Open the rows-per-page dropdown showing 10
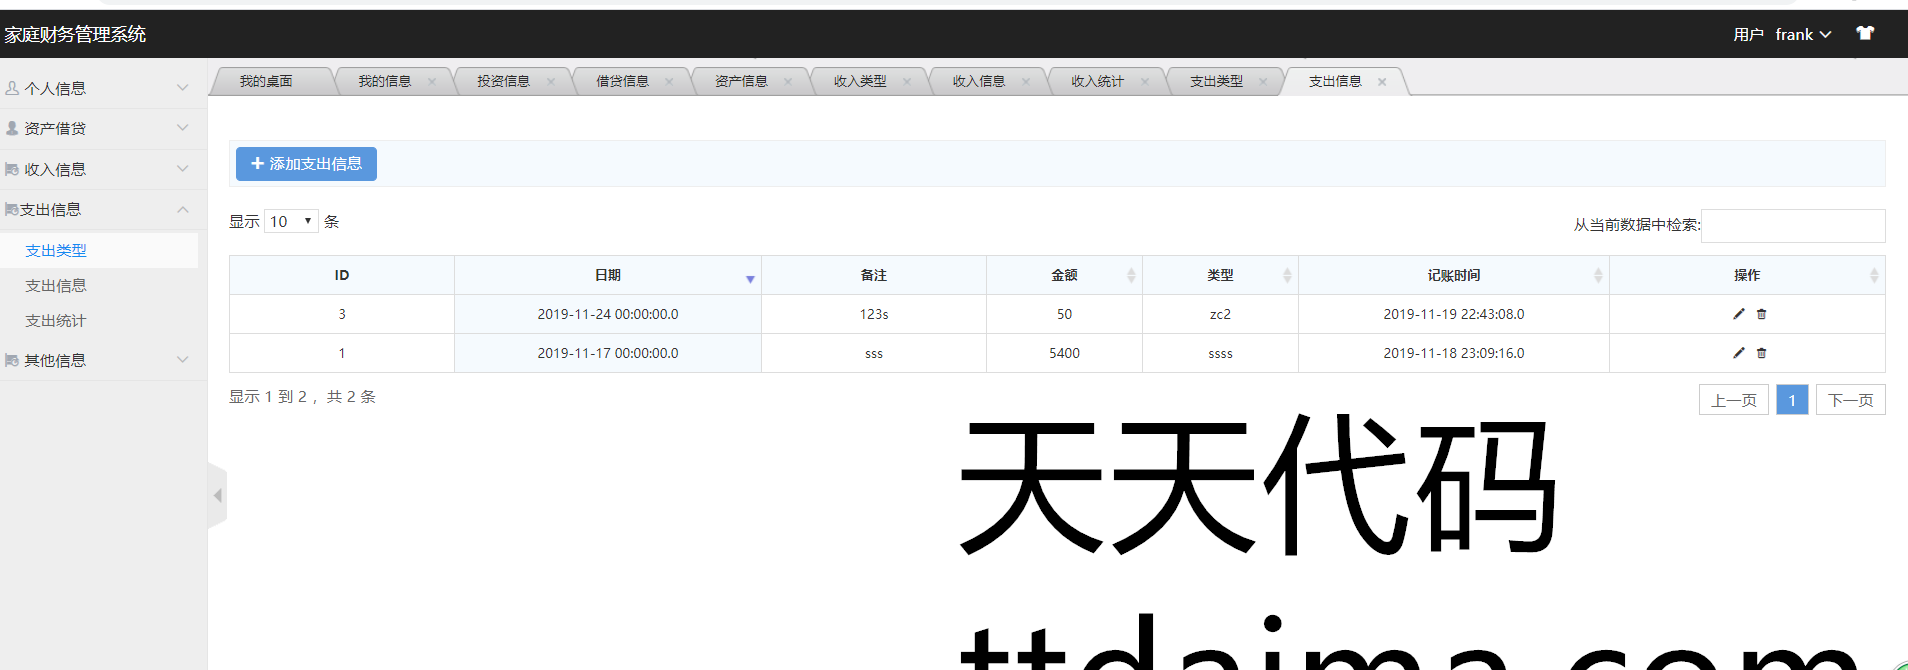Image resolution: width=1908 pixels, height=670 pixels. click(291, 221)
